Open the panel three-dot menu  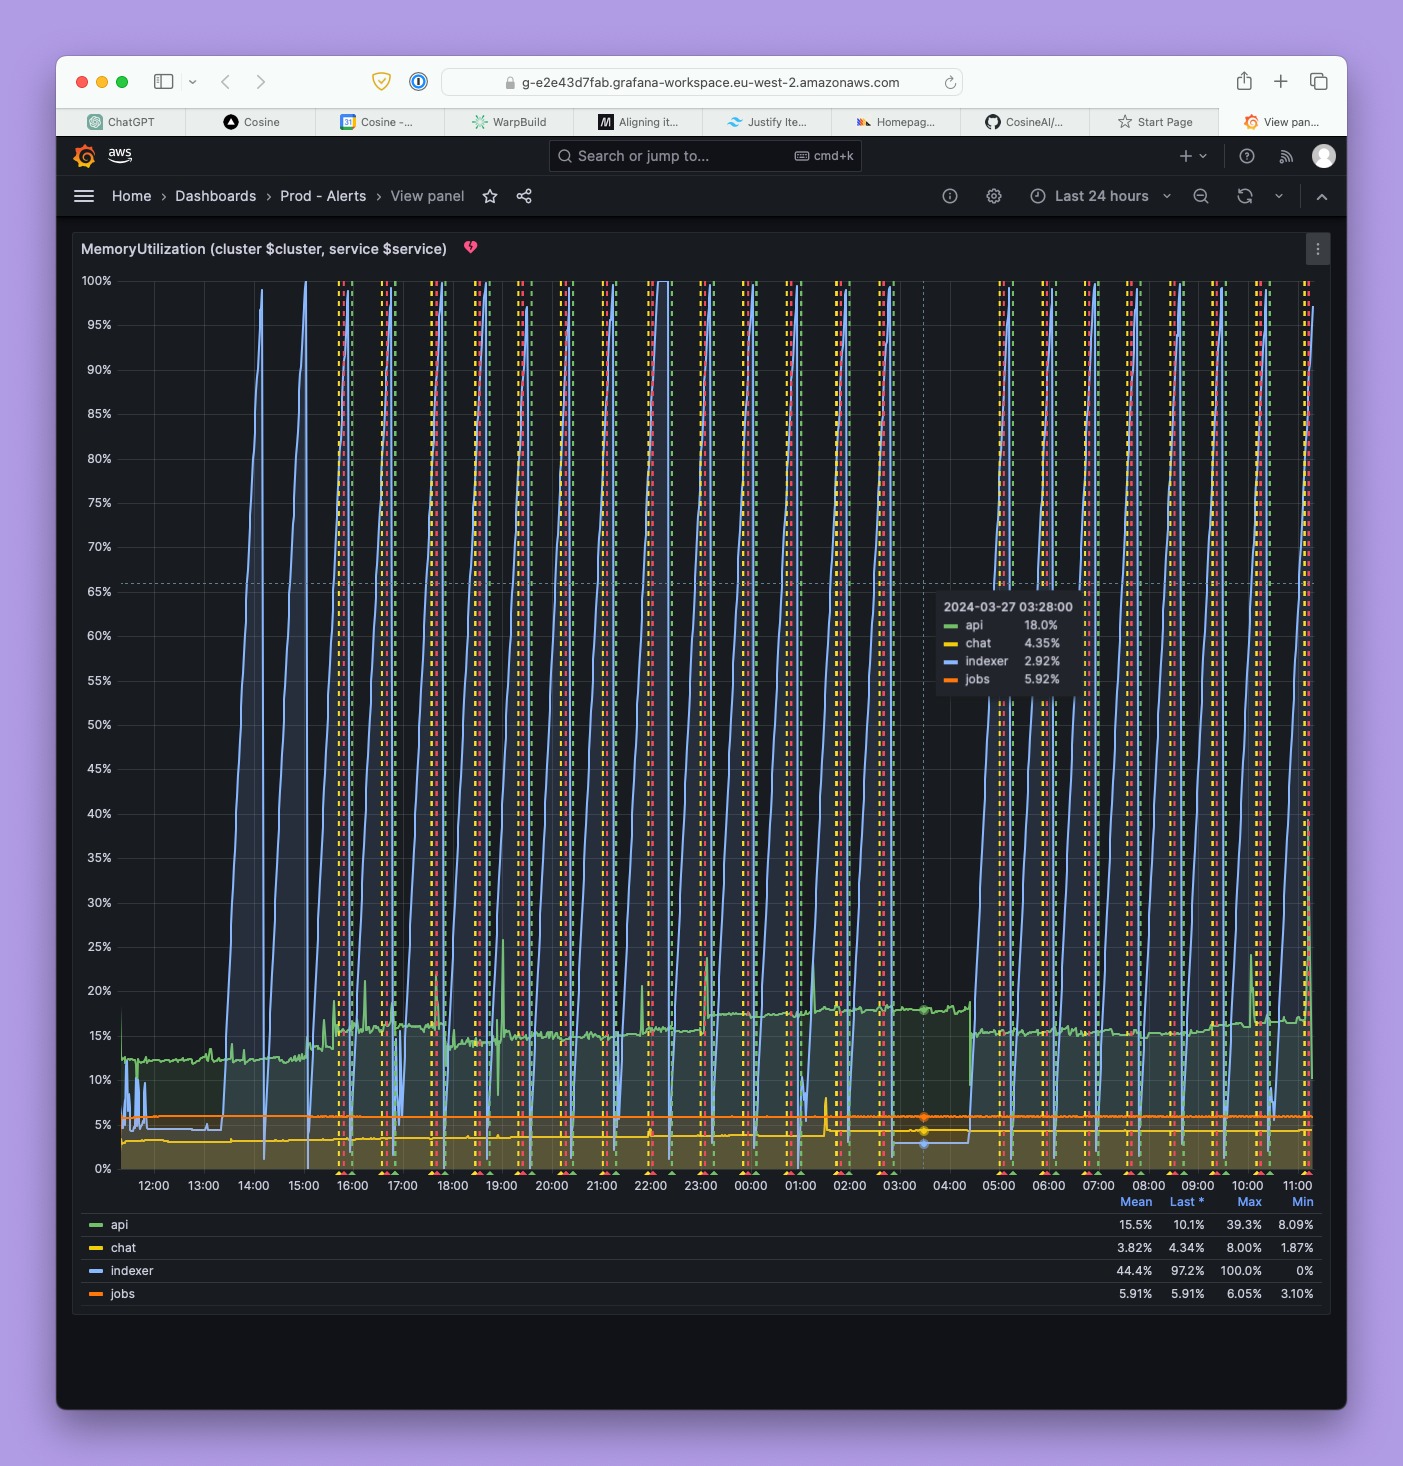pyautogui.click(x=1318, y=249)
